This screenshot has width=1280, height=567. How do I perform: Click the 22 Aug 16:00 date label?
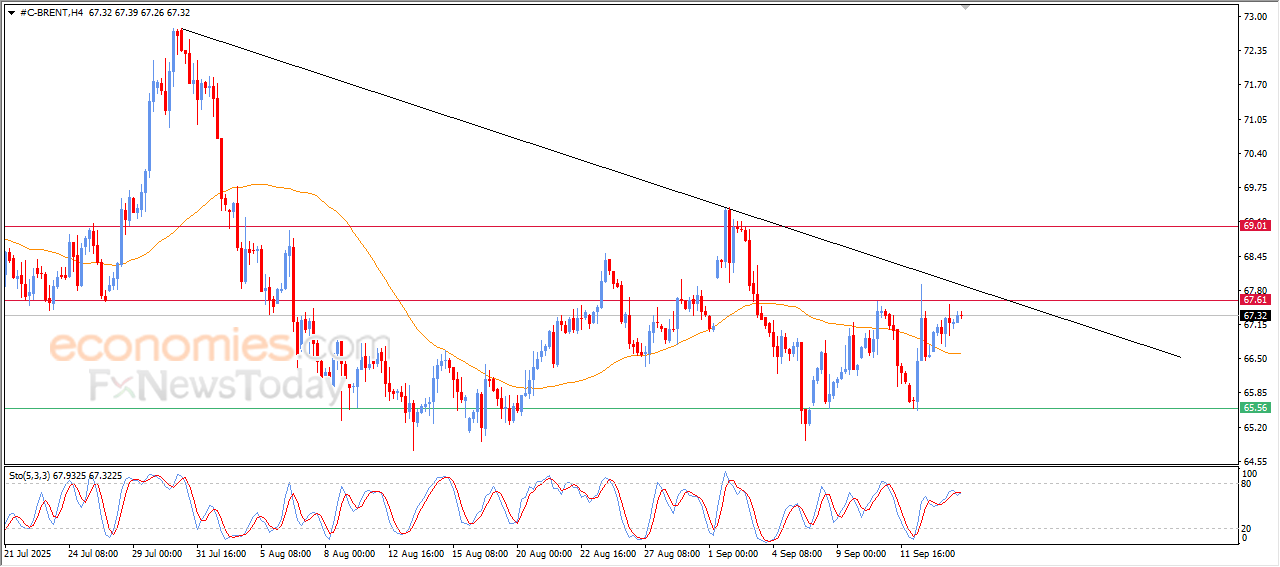(609, 552)
